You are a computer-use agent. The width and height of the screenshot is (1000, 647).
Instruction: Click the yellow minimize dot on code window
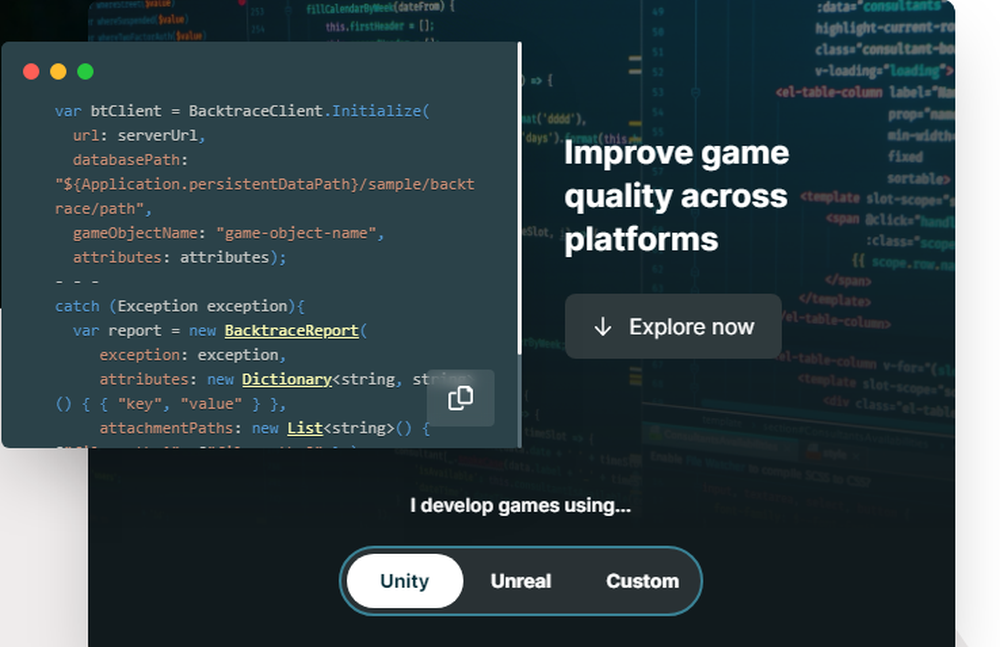58,71
